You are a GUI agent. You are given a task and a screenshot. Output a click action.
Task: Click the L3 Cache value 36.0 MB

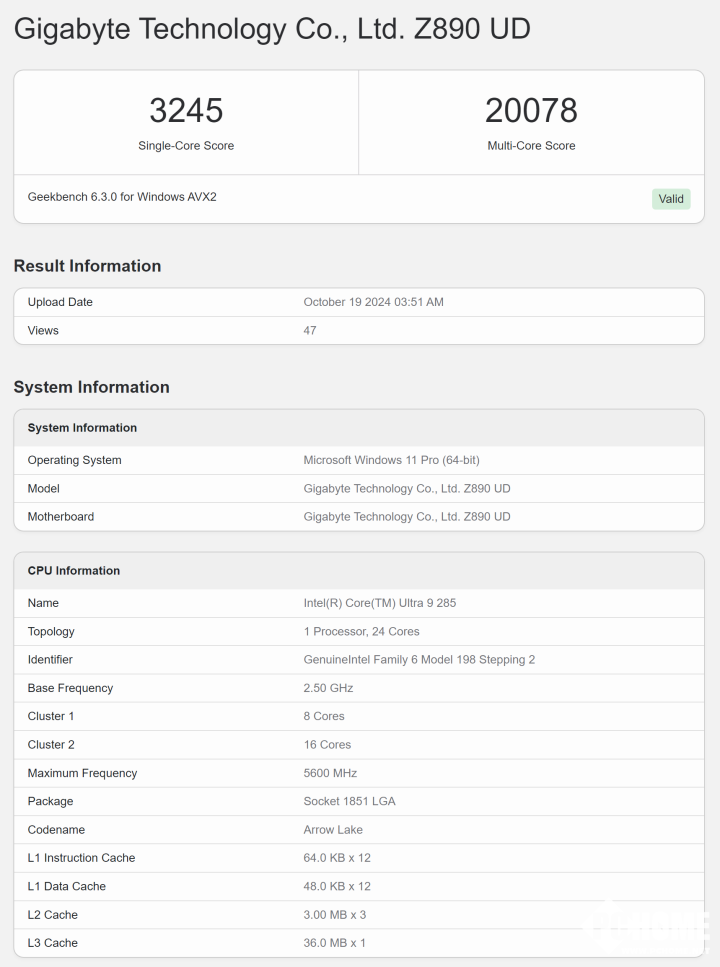(334, 943)
